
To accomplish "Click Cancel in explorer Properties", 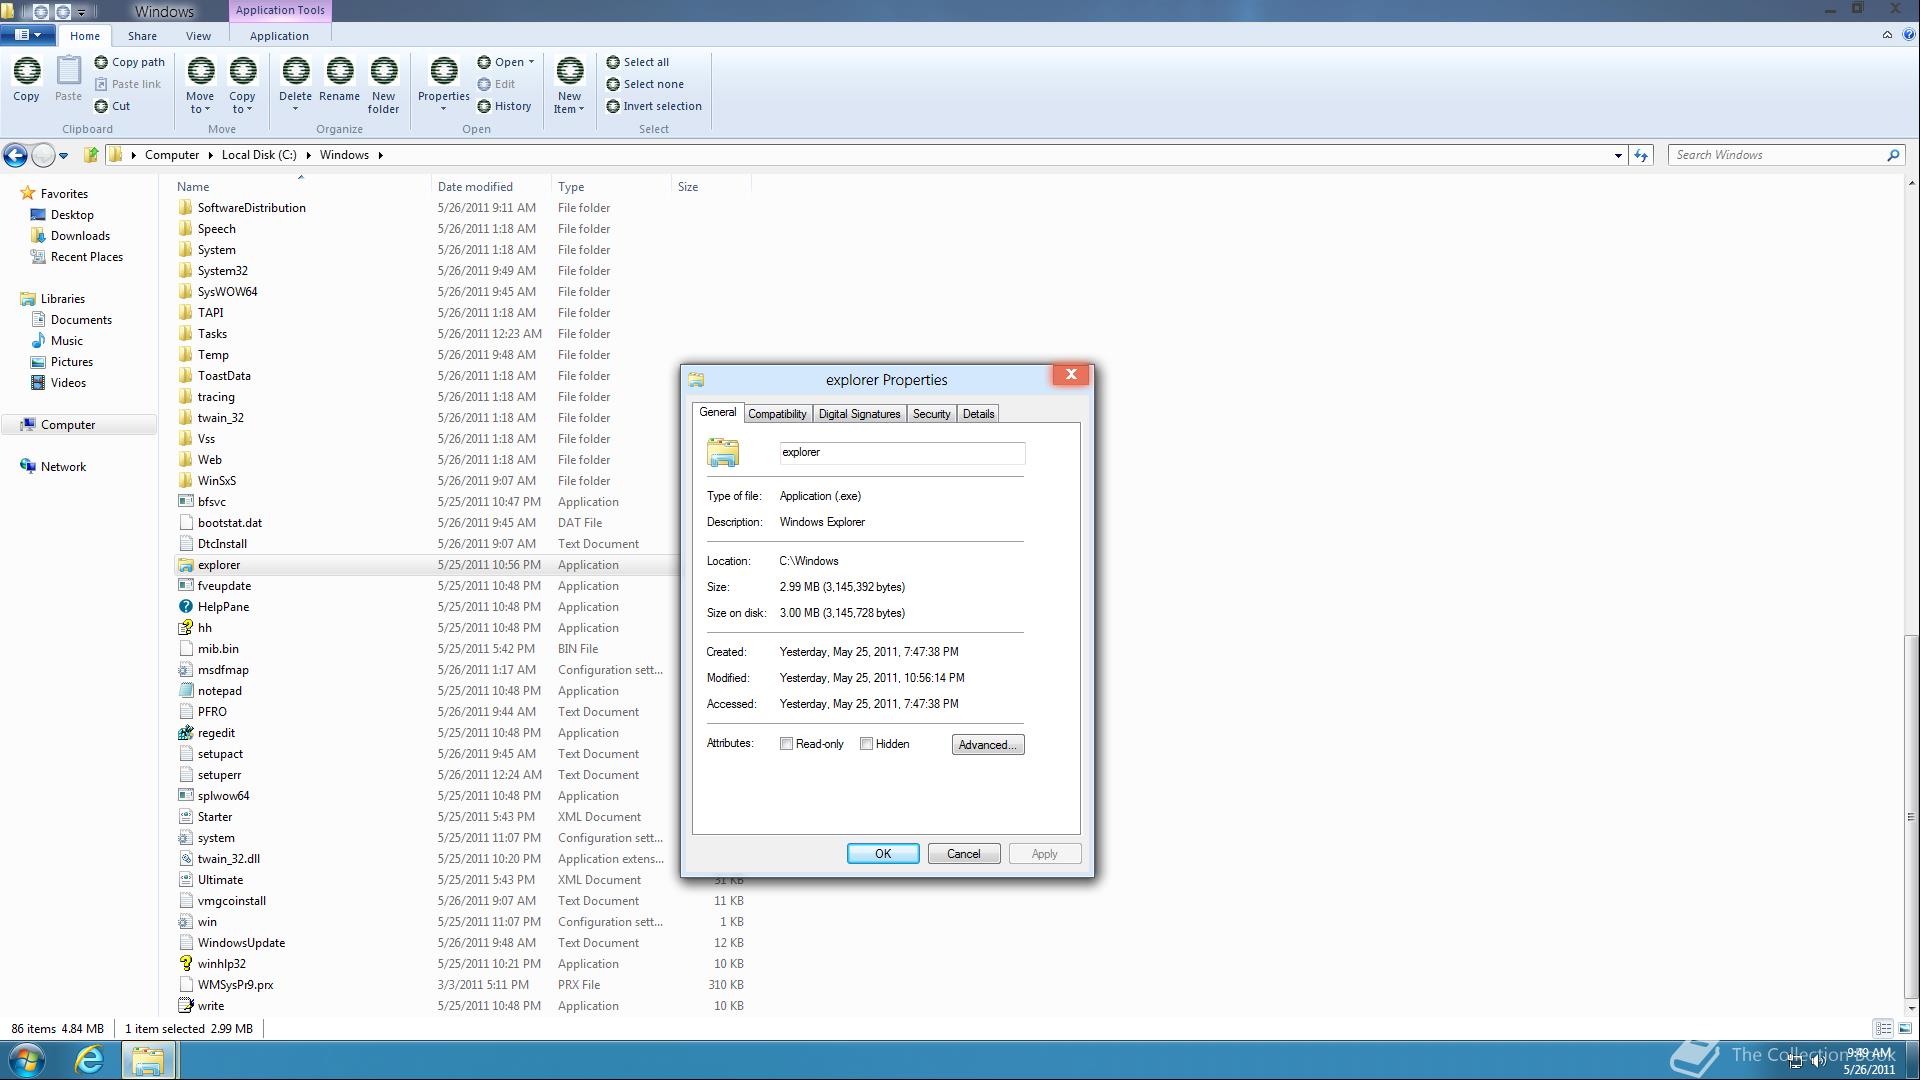I will point(963,854).
